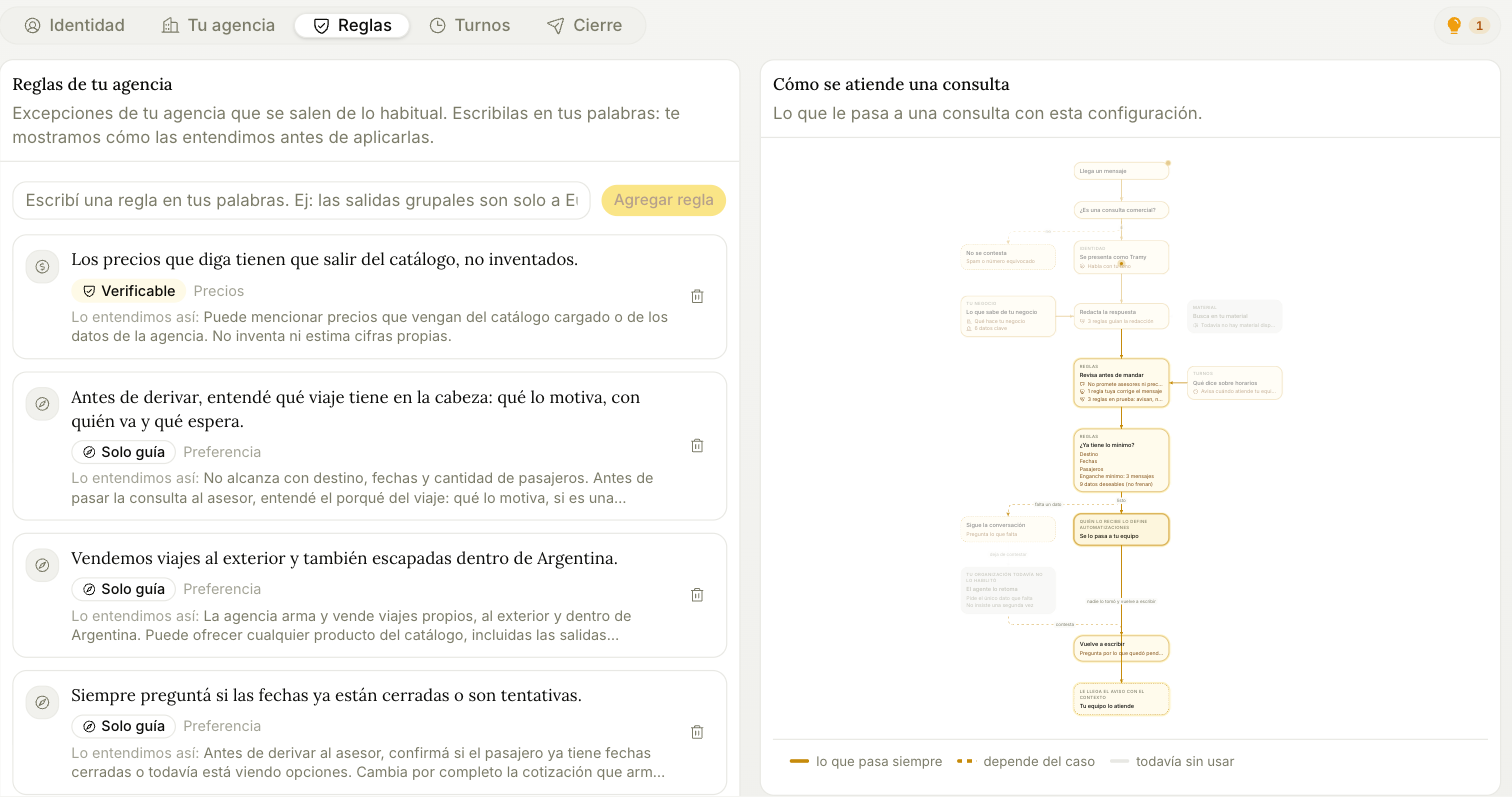Click the 'Reglas de tu agencia' heading
This screenshot has height=797, width=1512.
(x=92, y=85)
